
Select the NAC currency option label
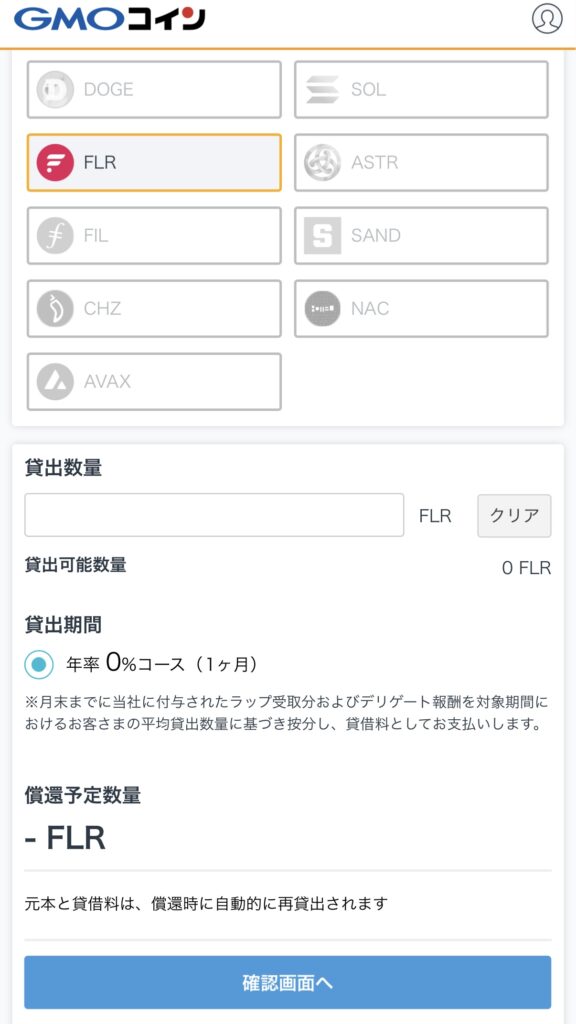point(370,309)
